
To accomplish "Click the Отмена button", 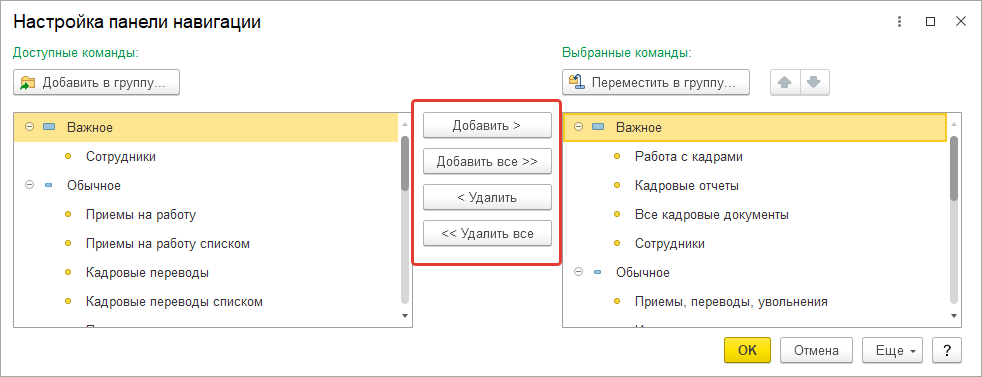I will (816, 350).
